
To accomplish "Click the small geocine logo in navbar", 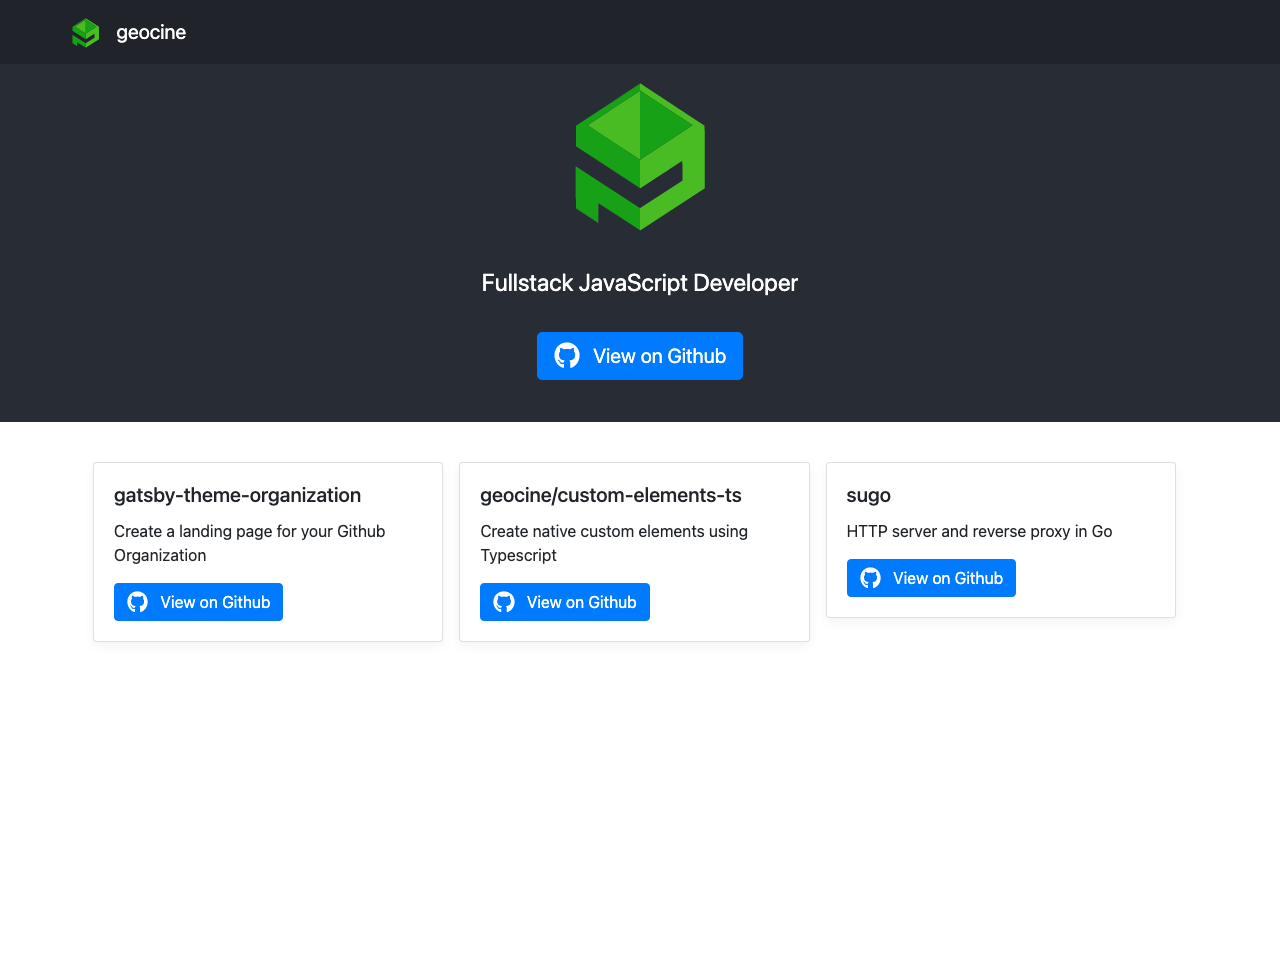I will [86, 33].
